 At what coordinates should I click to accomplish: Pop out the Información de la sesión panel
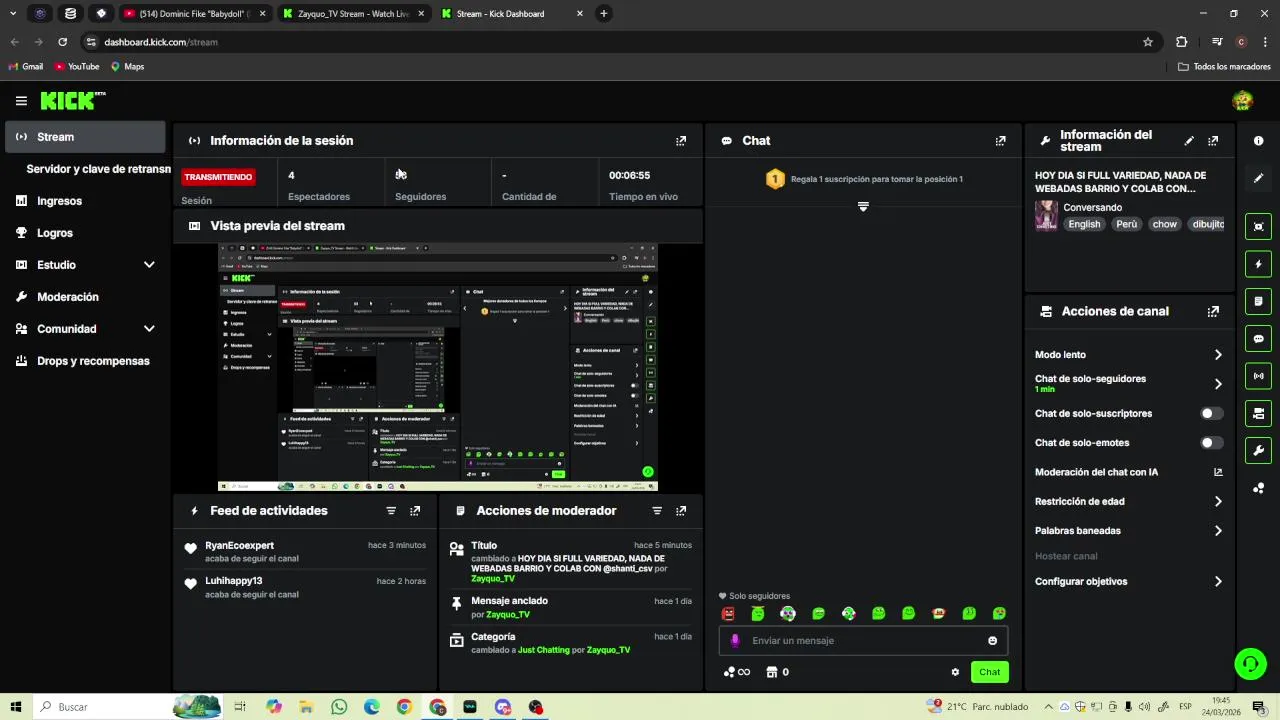click(681, 141)
